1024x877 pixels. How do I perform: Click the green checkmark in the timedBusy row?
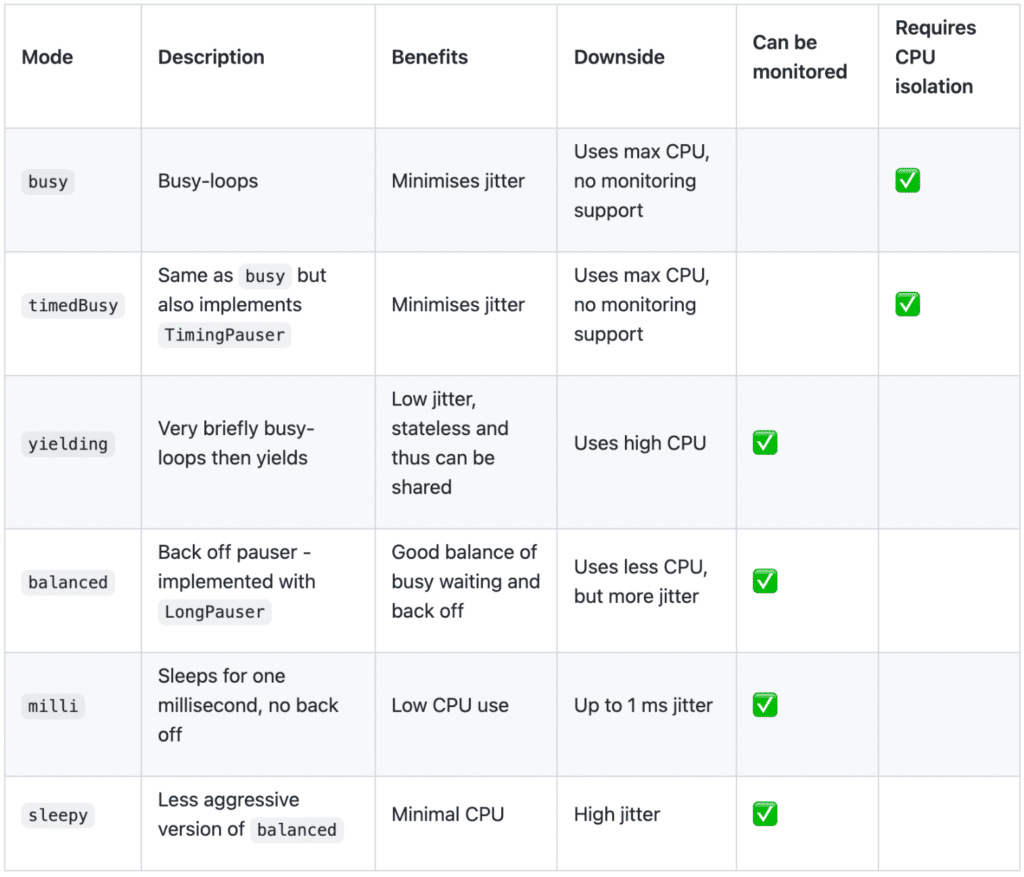pyautogui.click(x=907, y=304)
